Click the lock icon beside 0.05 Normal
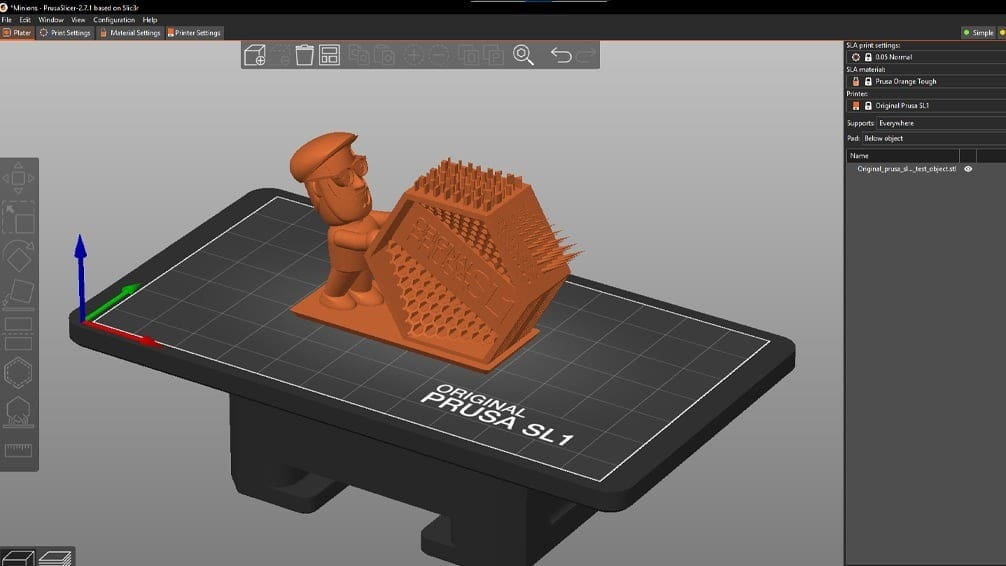Viewport: 1006px width, 566px height. pos(868,57)
